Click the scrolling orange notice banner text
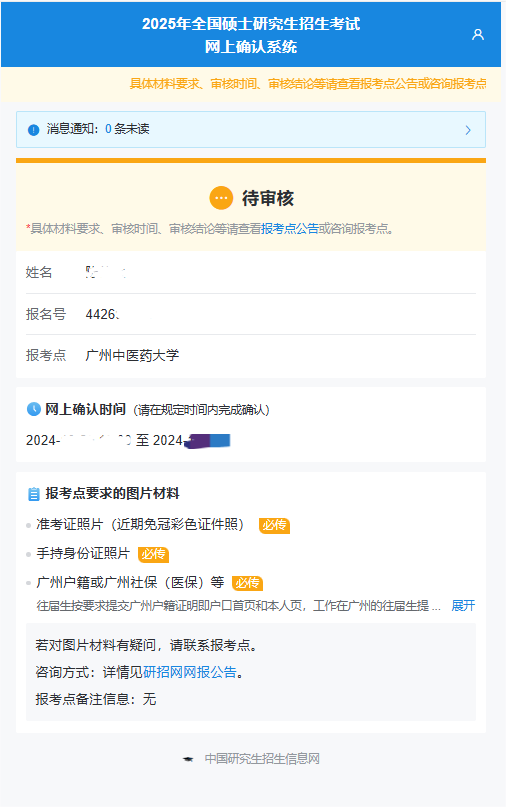 tap(308, 84)
